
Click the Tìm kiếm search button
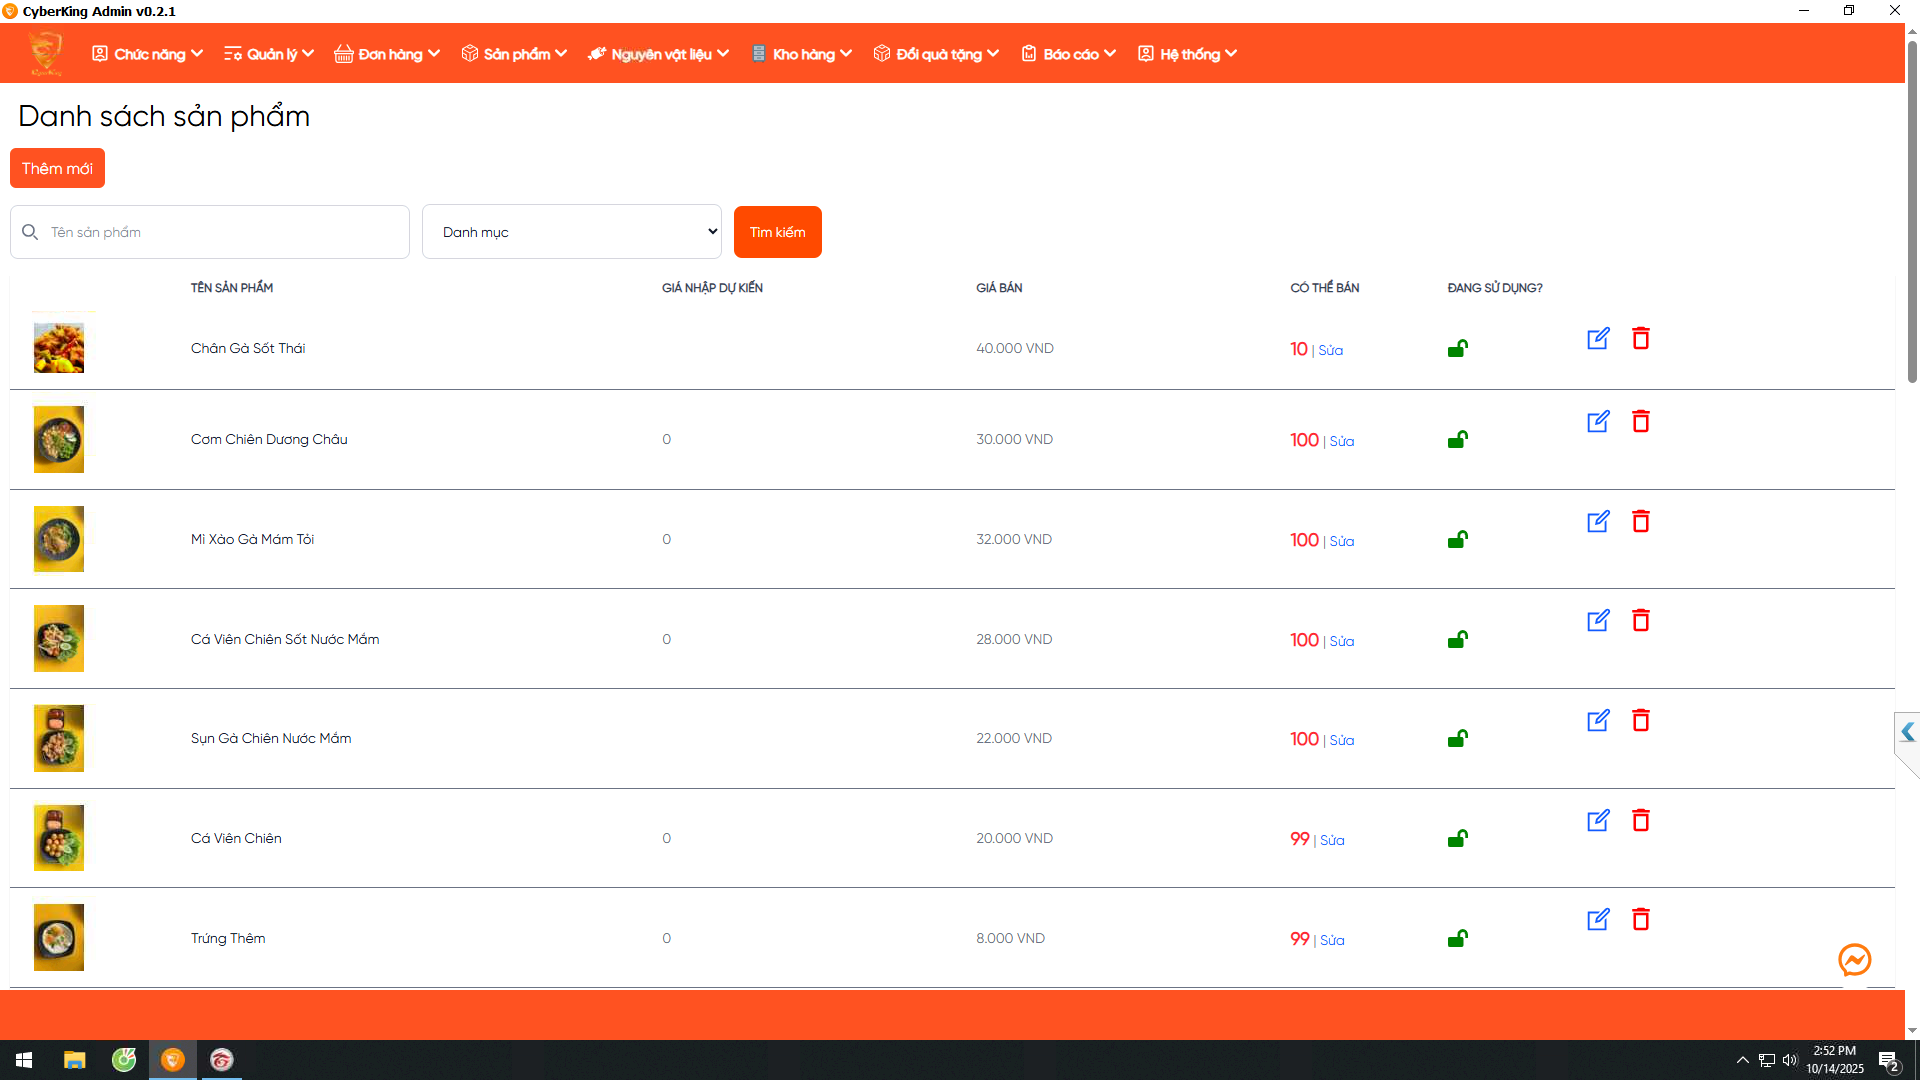click(777, 232)
